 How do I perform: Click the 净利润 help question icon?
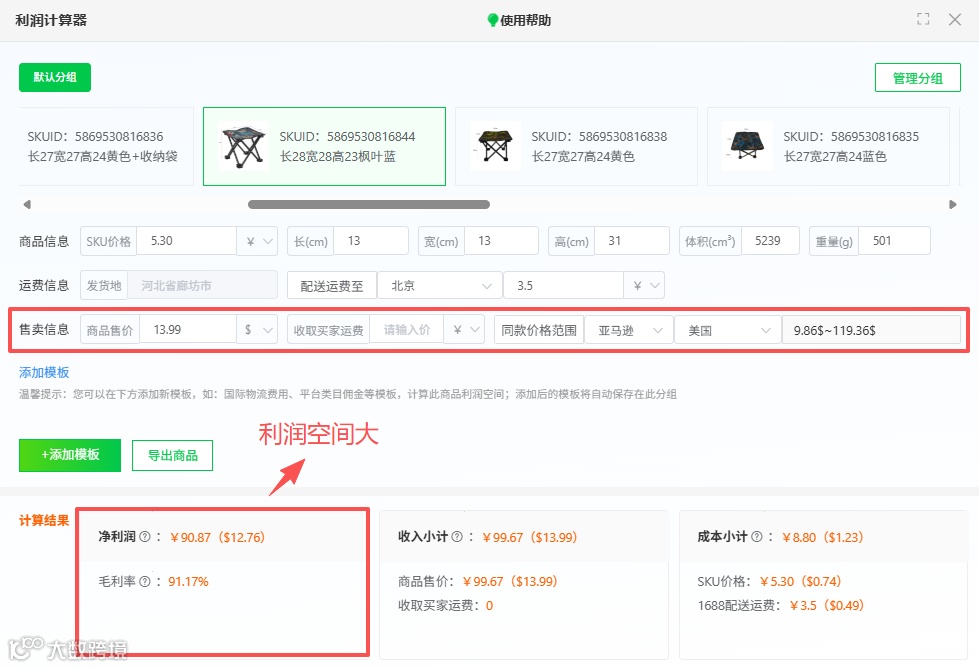[x=145, y=537]
